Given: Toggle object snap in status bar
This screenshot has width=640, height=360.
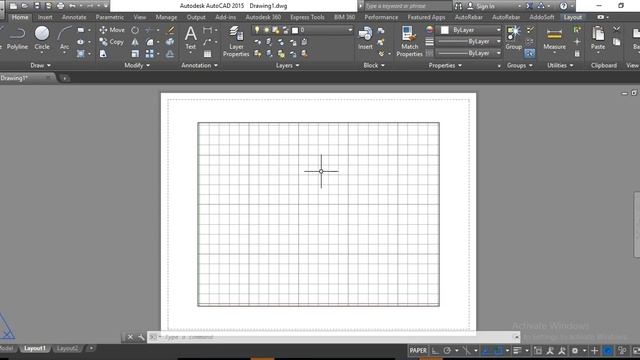Looking at the screenshot, I should [498, 351].
